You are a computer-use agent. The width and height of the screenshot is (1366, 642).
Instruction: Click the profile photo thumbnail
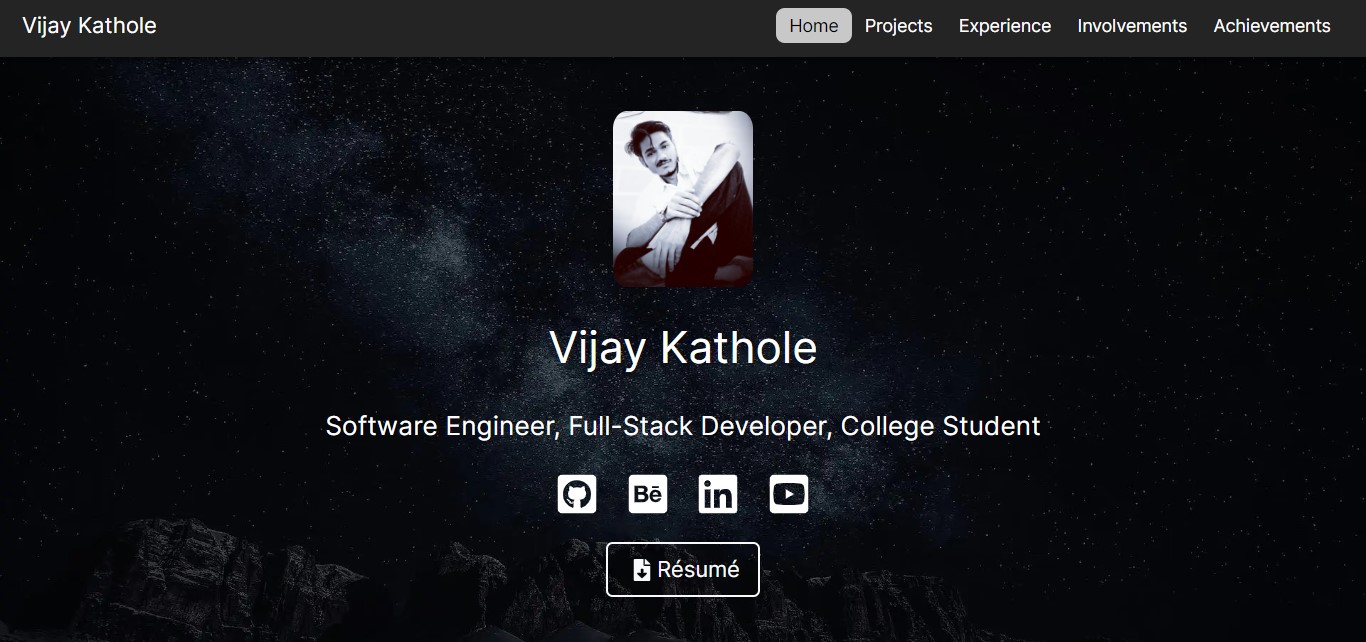[x=683, y=199]
